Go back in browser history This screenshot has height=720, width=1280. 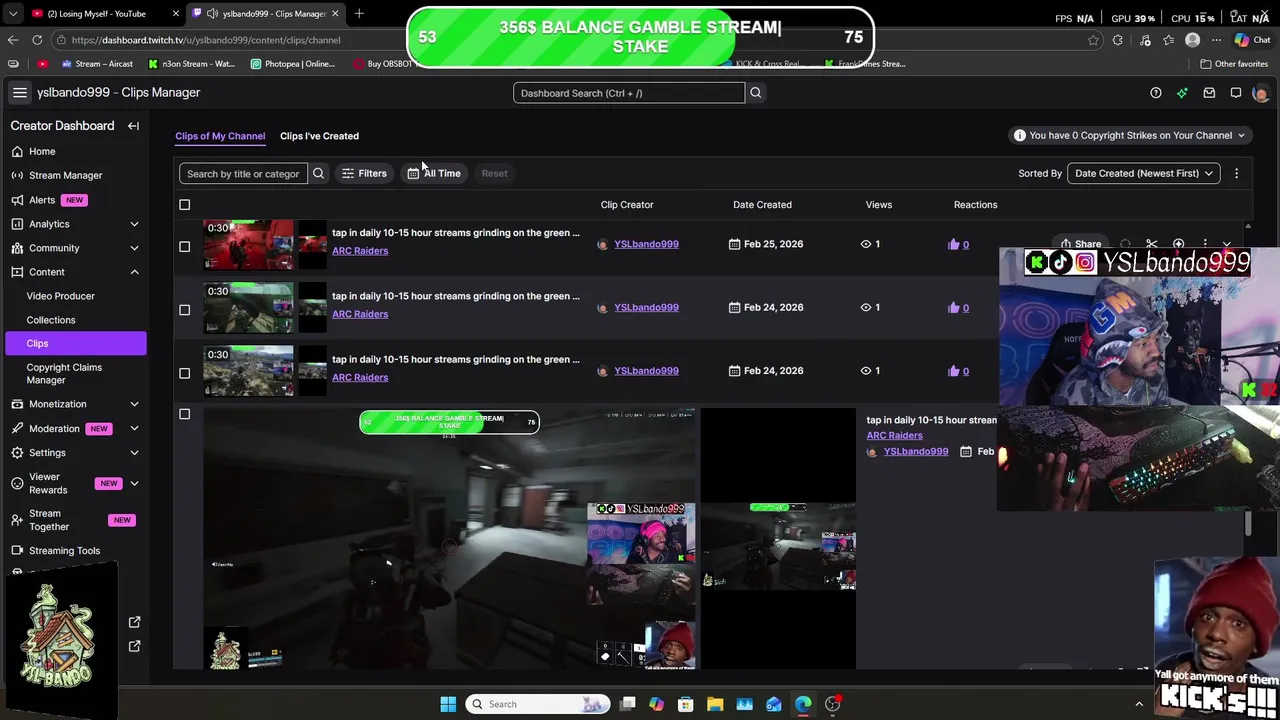[13, 40]
